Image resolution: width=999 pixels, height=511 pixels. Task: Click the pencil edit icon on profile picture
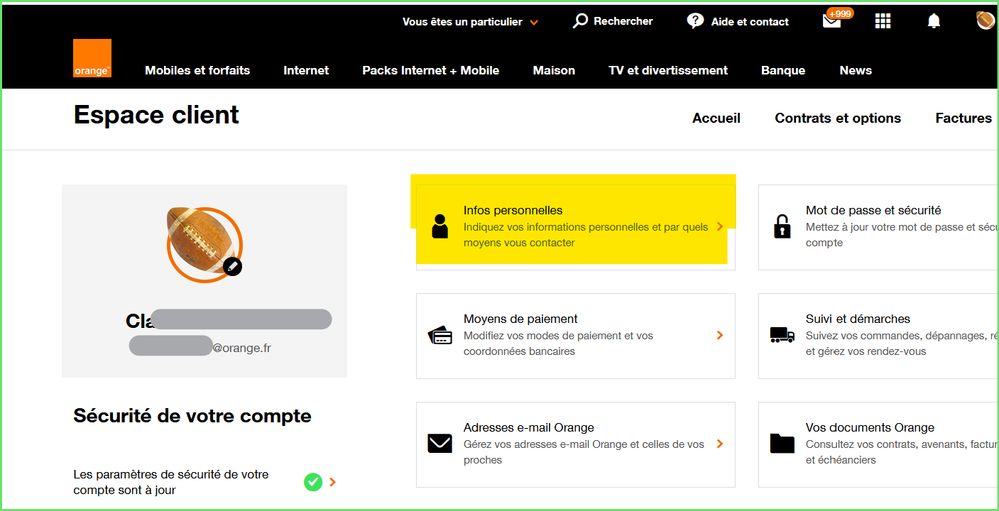tap(233, 266)
